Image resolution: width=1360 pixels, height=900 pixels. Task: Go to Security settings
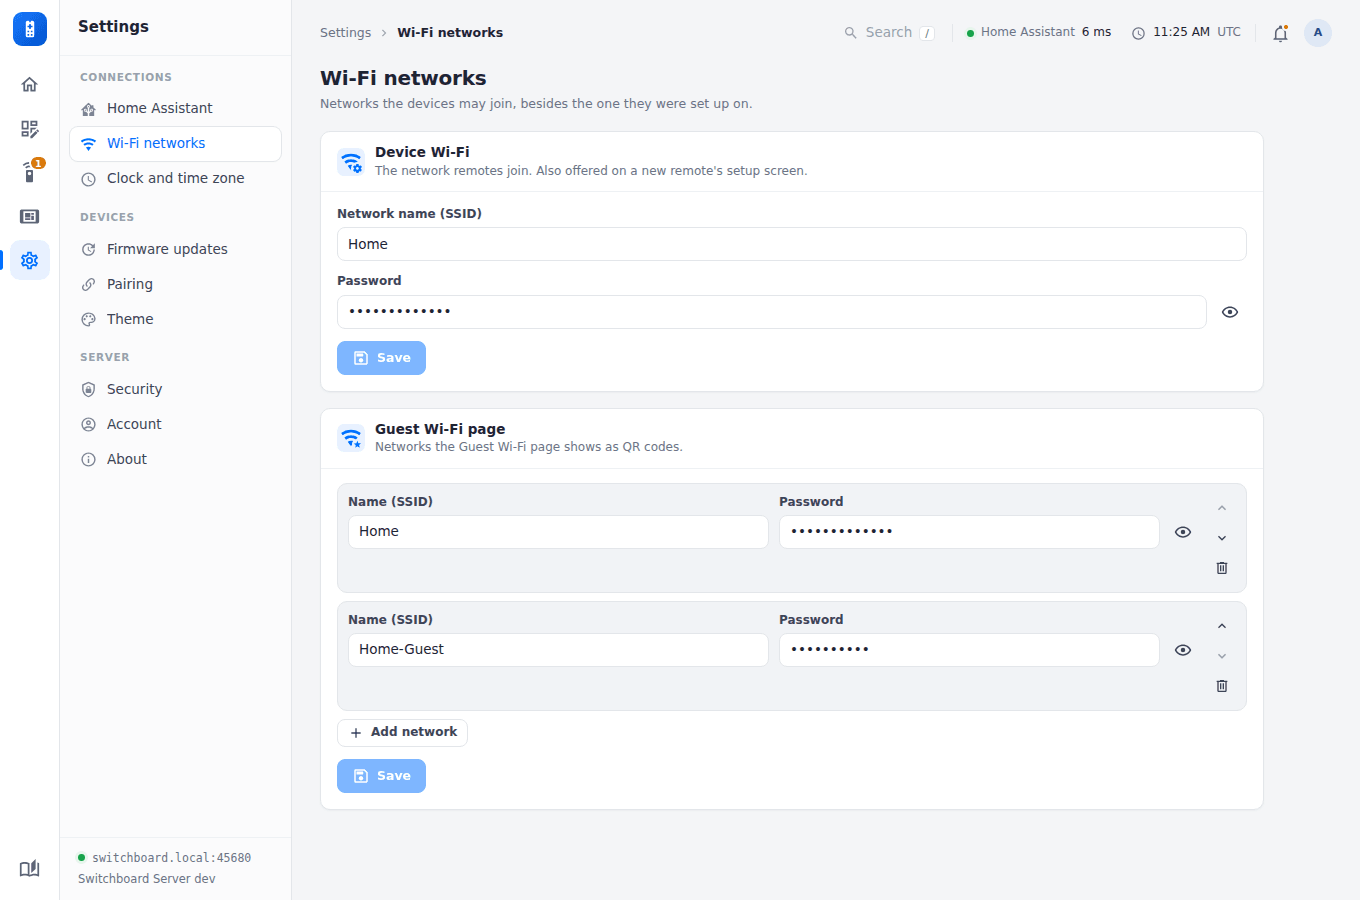coord(175,390)
